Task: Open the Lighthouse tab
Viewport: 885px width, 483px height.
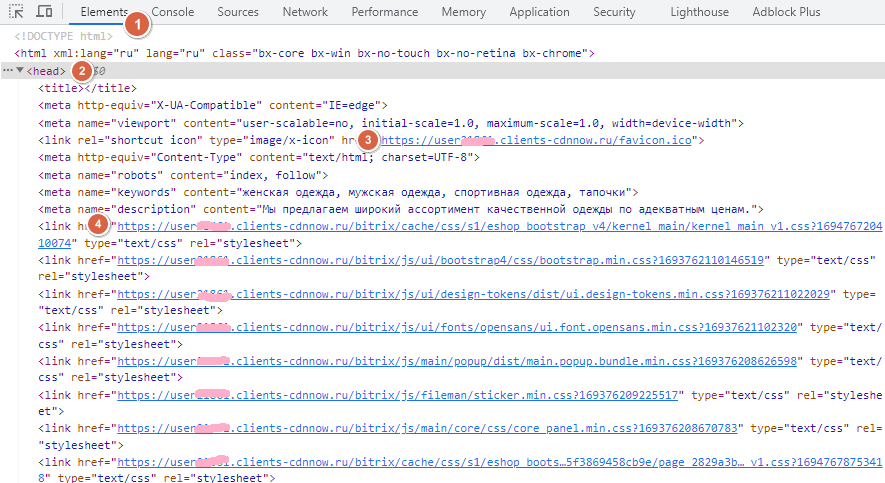Action: (699, 12)
